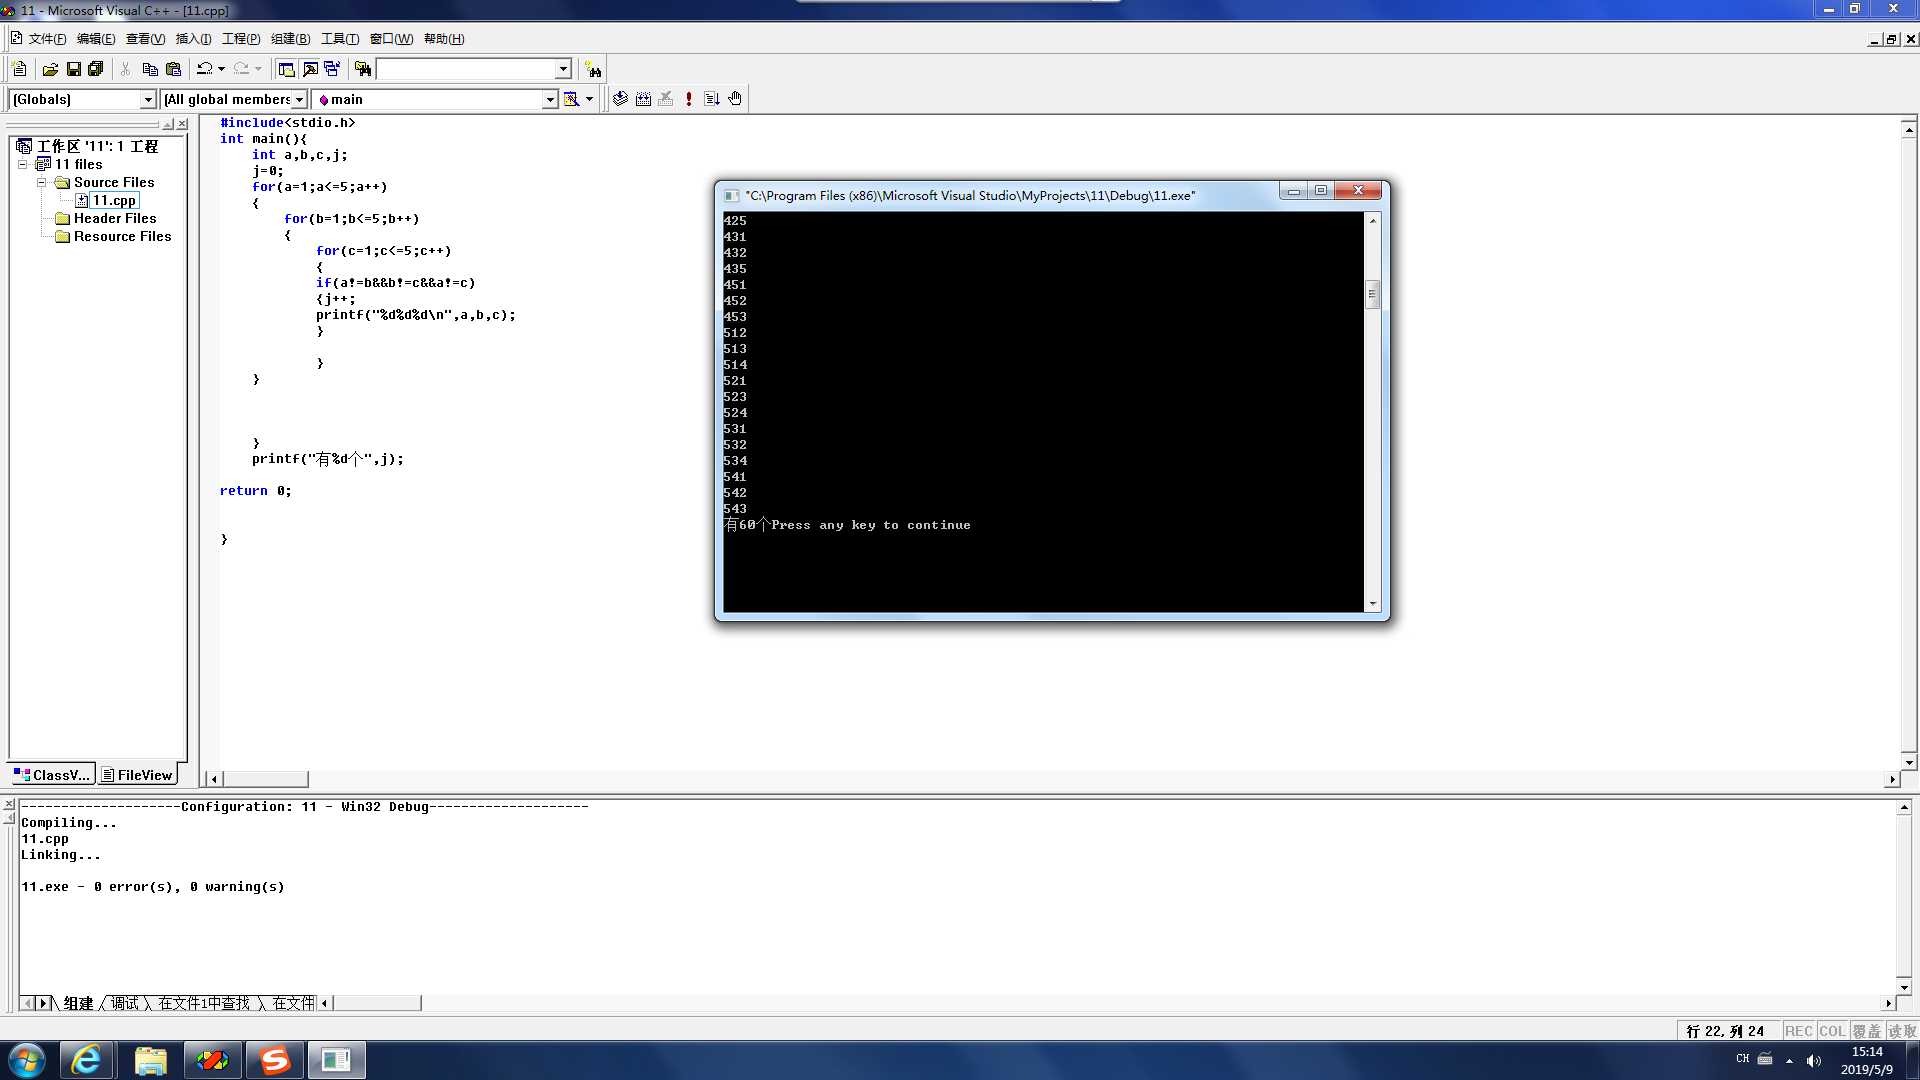
Task: Click the Windows Start button
Action: click(26, 1060)
